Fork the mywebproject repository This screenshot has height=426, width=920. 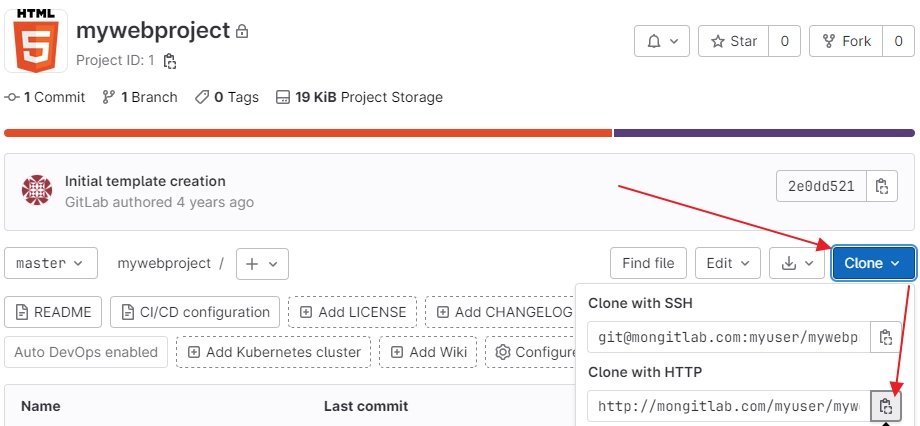847,41
